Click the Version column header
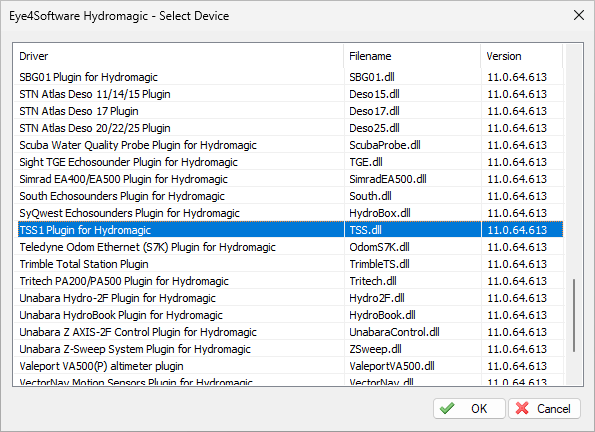 point(522,56)
